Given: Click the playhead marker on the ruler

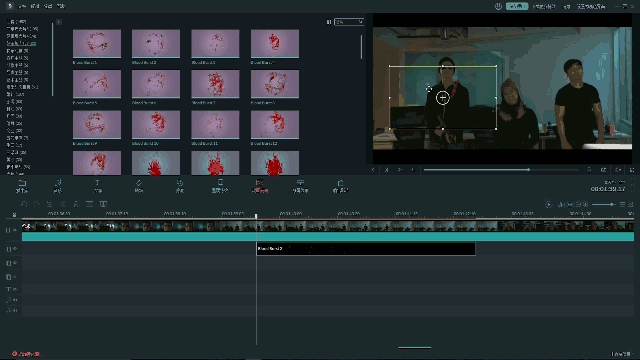Looking at the screenshot, I should (256, 216).
